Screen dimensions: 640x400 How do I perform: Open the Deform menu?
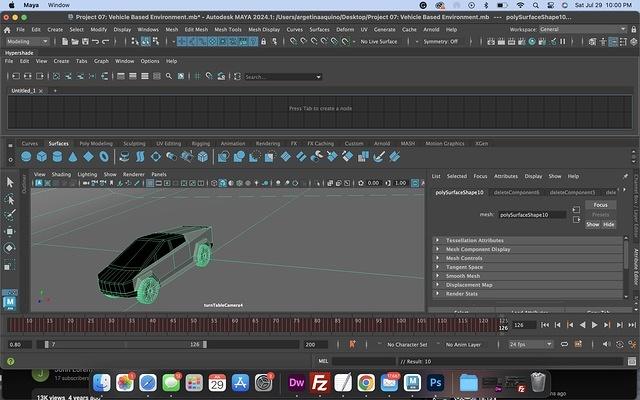[x=345, y=29]
